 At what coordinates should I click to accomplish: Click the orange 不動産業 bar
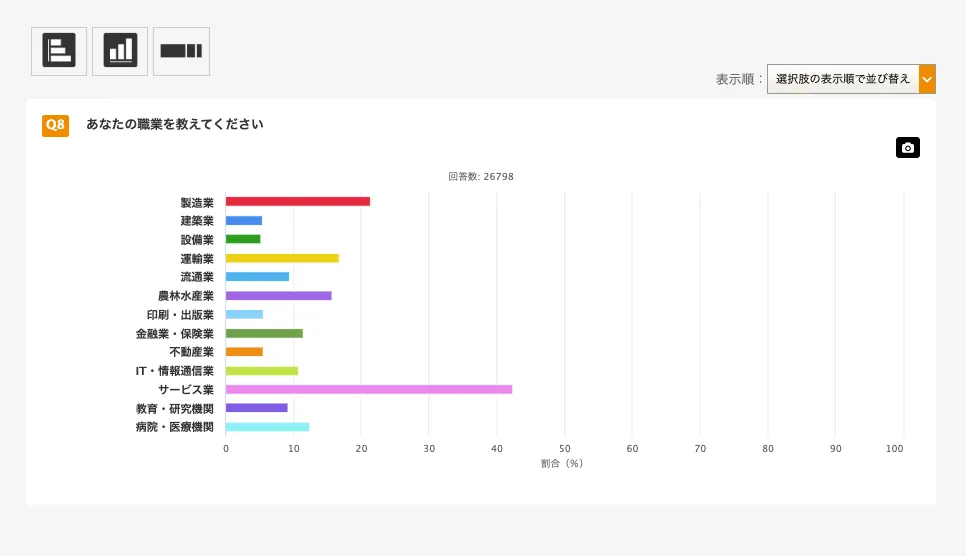[x=244, y=352]
